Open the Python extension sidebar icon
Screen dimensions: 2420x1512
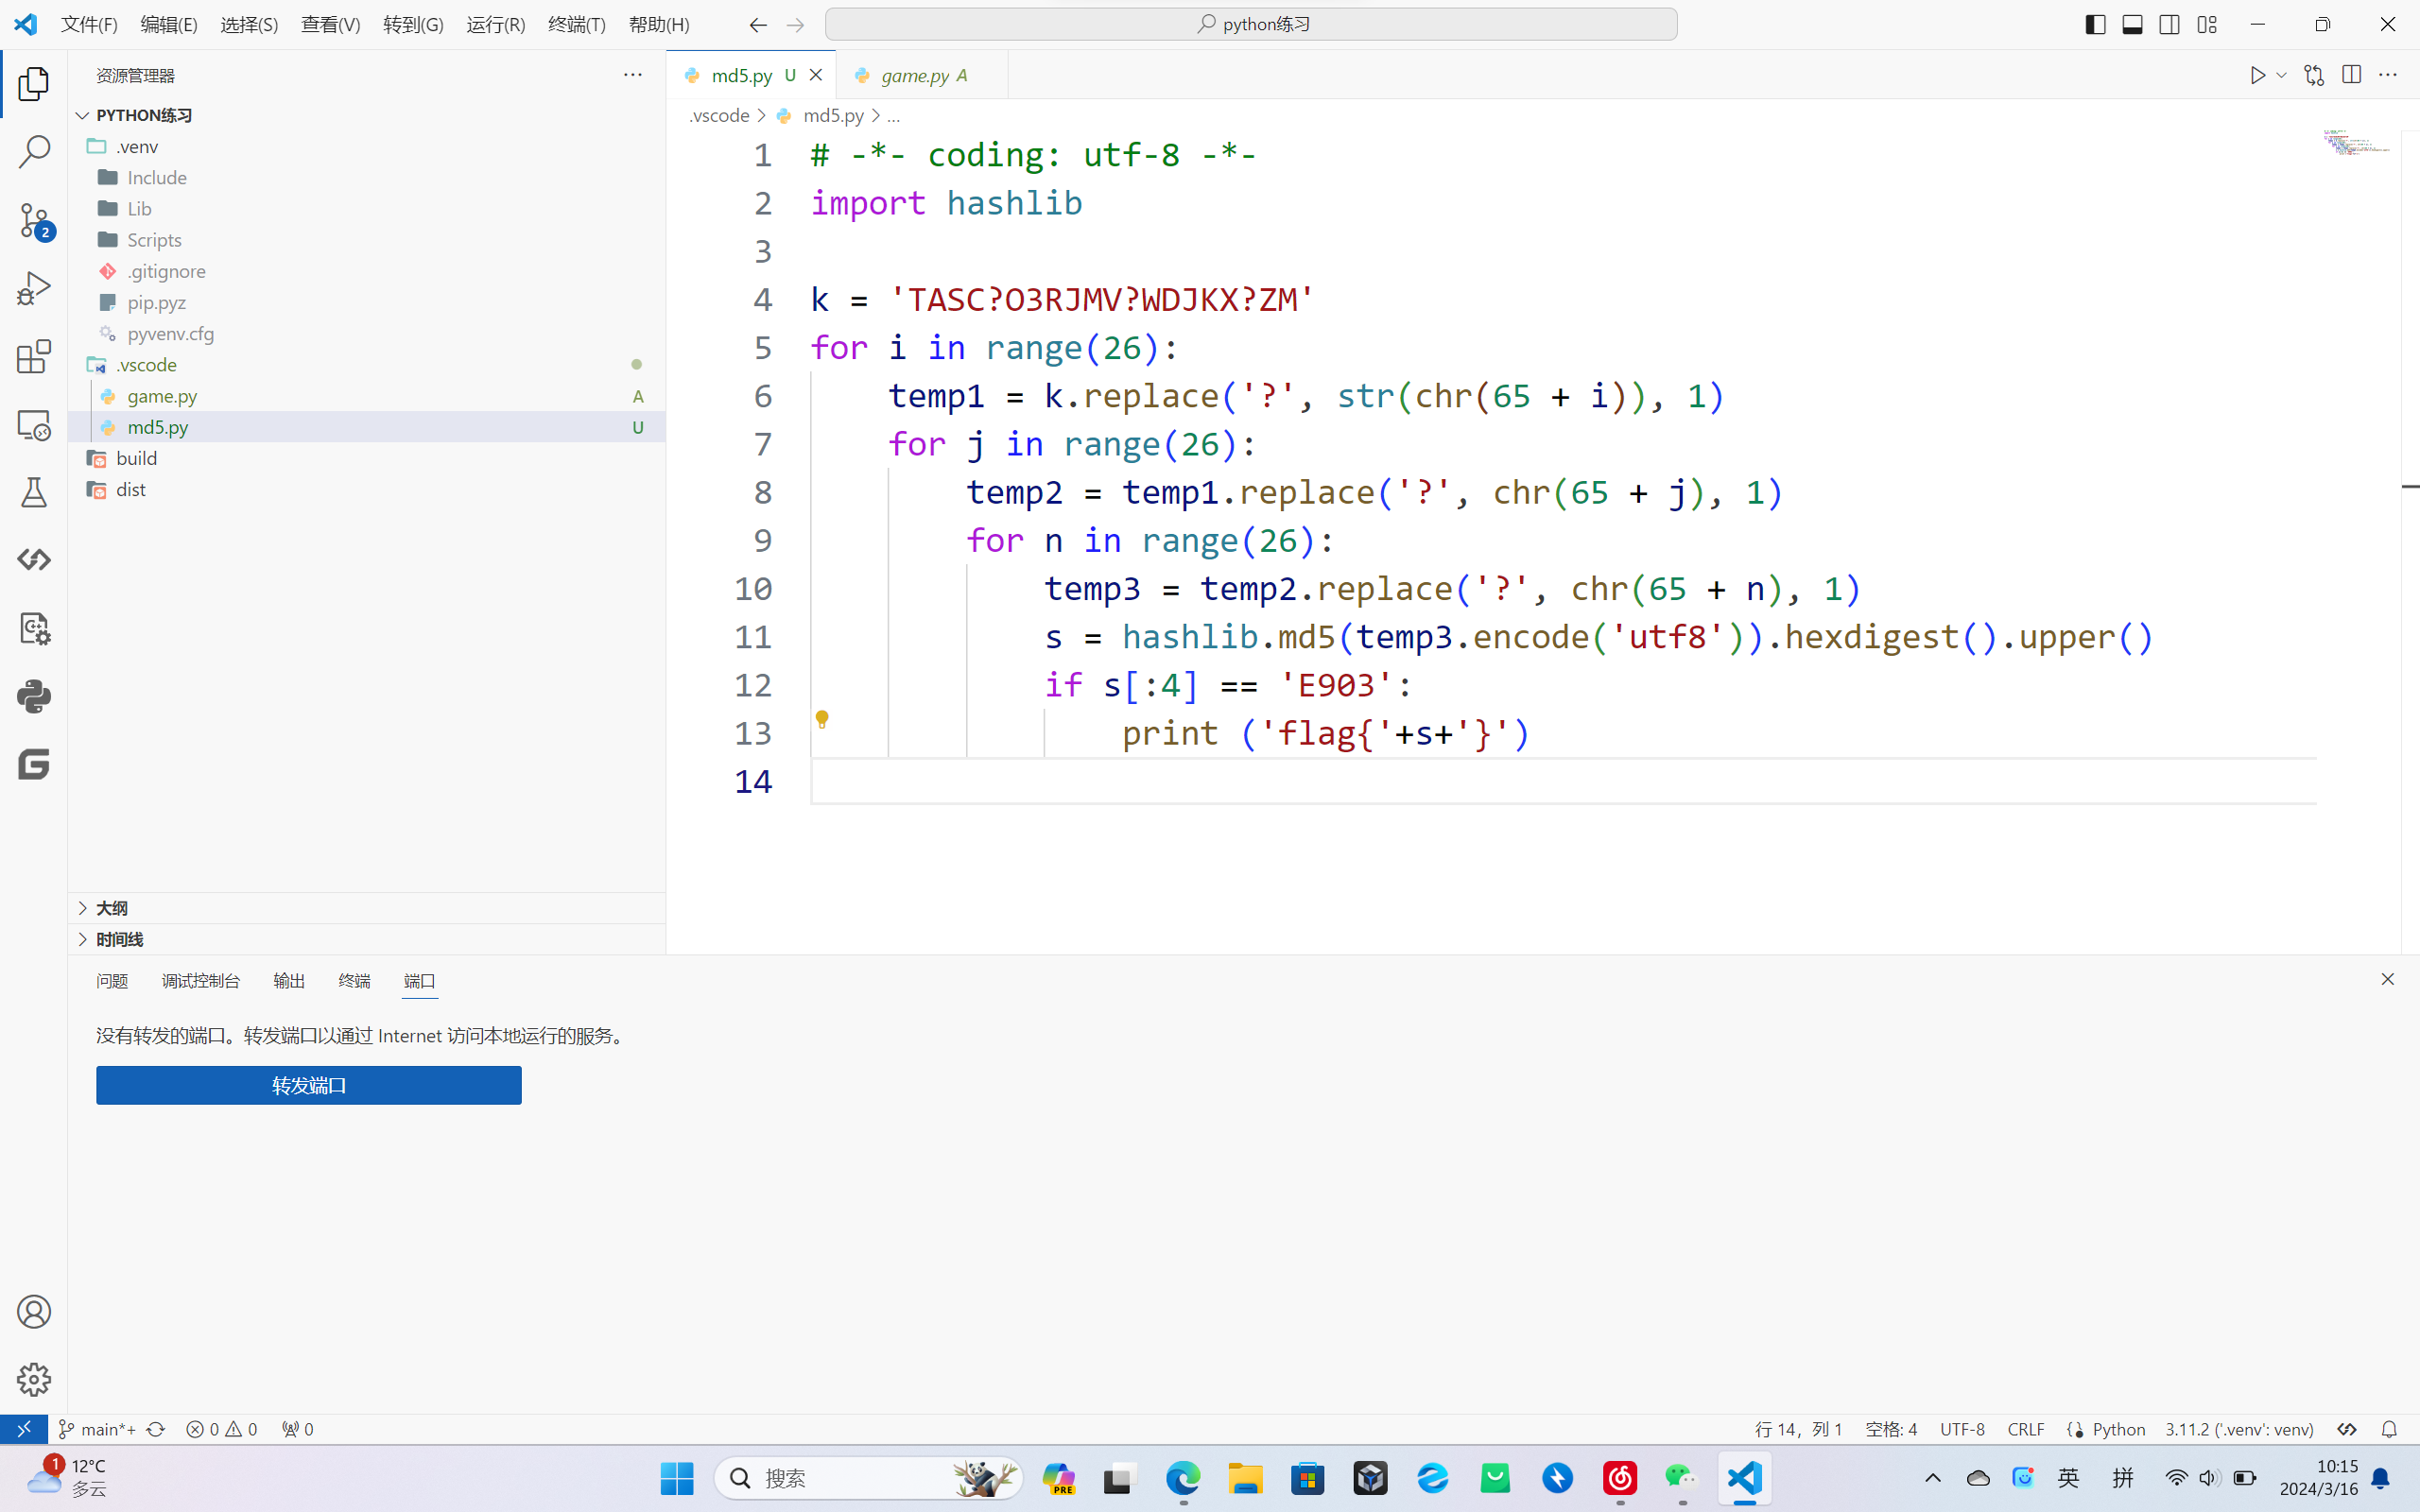point(34,696)
